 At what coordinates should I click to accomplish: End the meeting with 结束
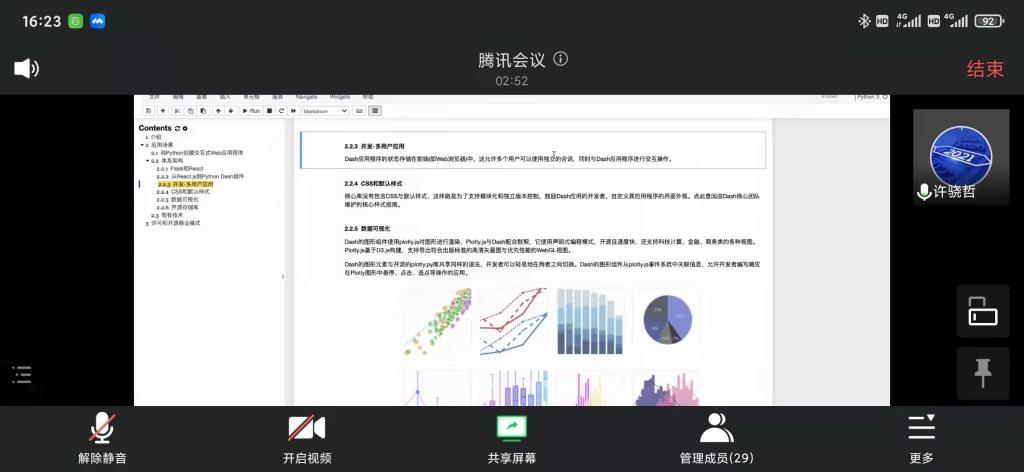984,69
